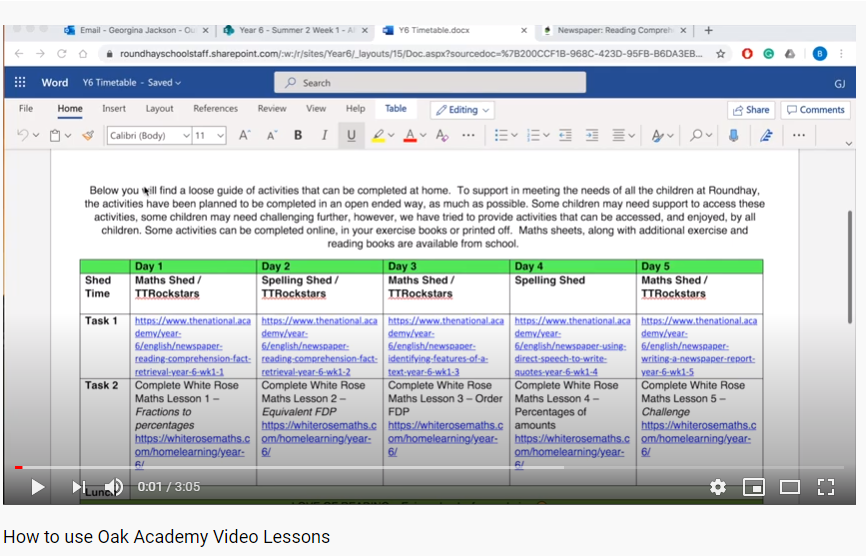866x556 pixels.
Task: Mute the video with speaker icon
Action: tap(114, 487)
